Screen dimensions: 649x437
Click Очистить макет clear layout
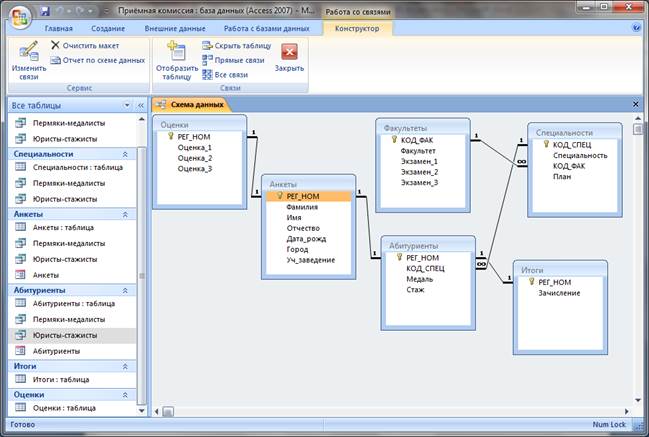pos(85,46)
